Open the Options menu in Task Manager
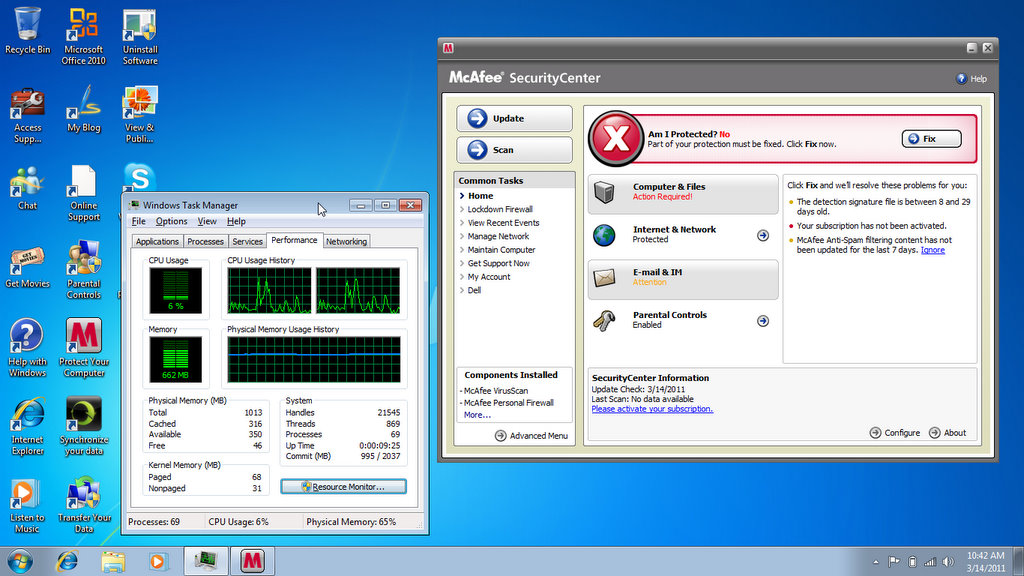This screenshot has width=1024, height=576. pos(171,221)
